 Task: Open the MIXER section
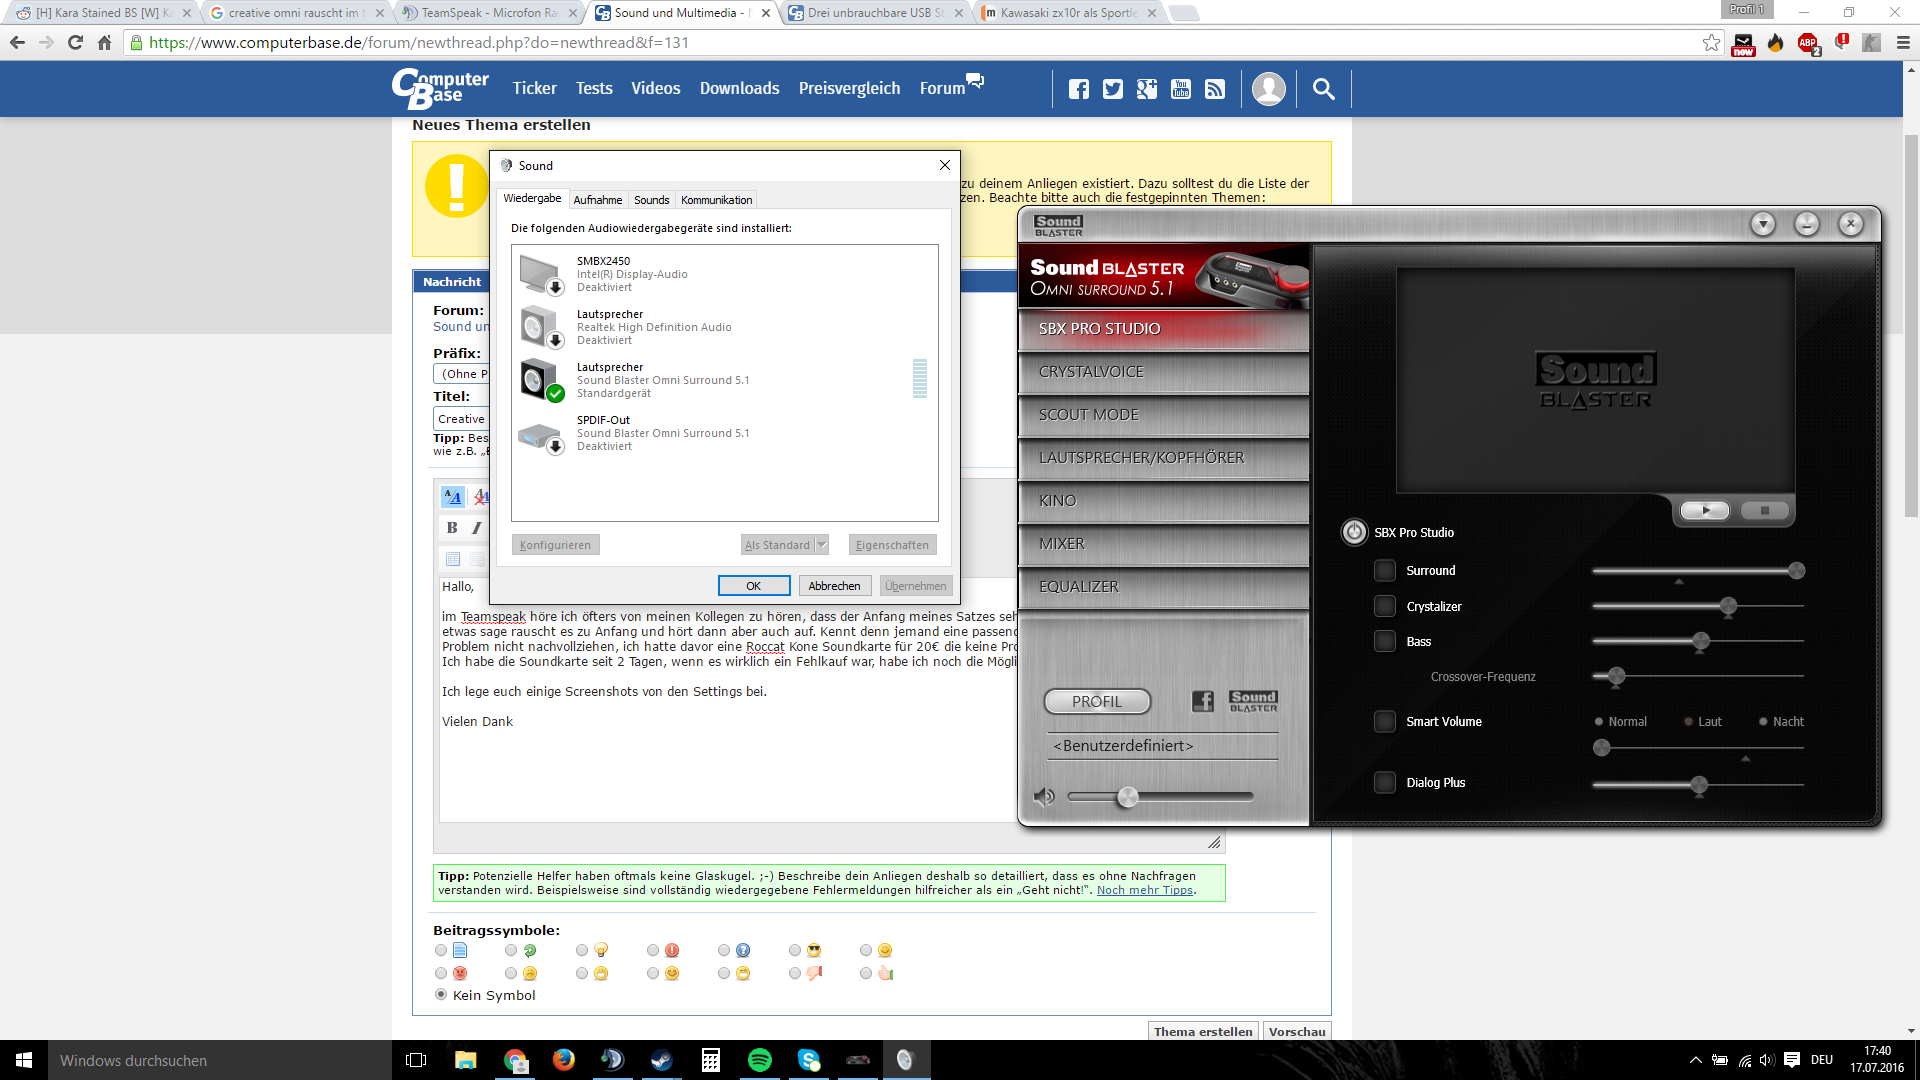pyautogui.click(x=1164, y=544)
